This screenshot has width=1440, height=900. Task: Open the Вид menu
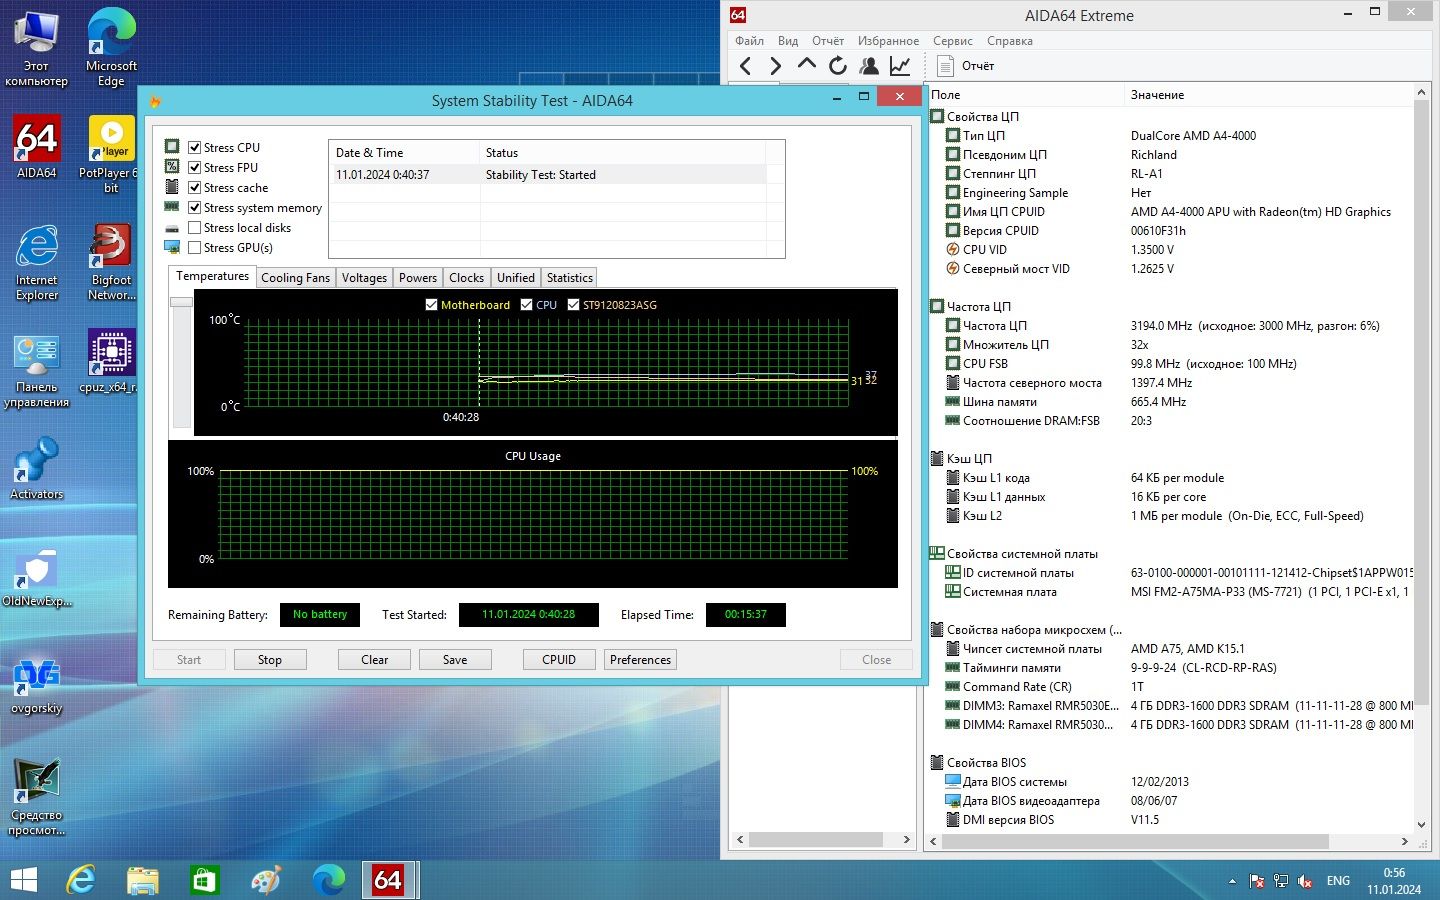788,41
